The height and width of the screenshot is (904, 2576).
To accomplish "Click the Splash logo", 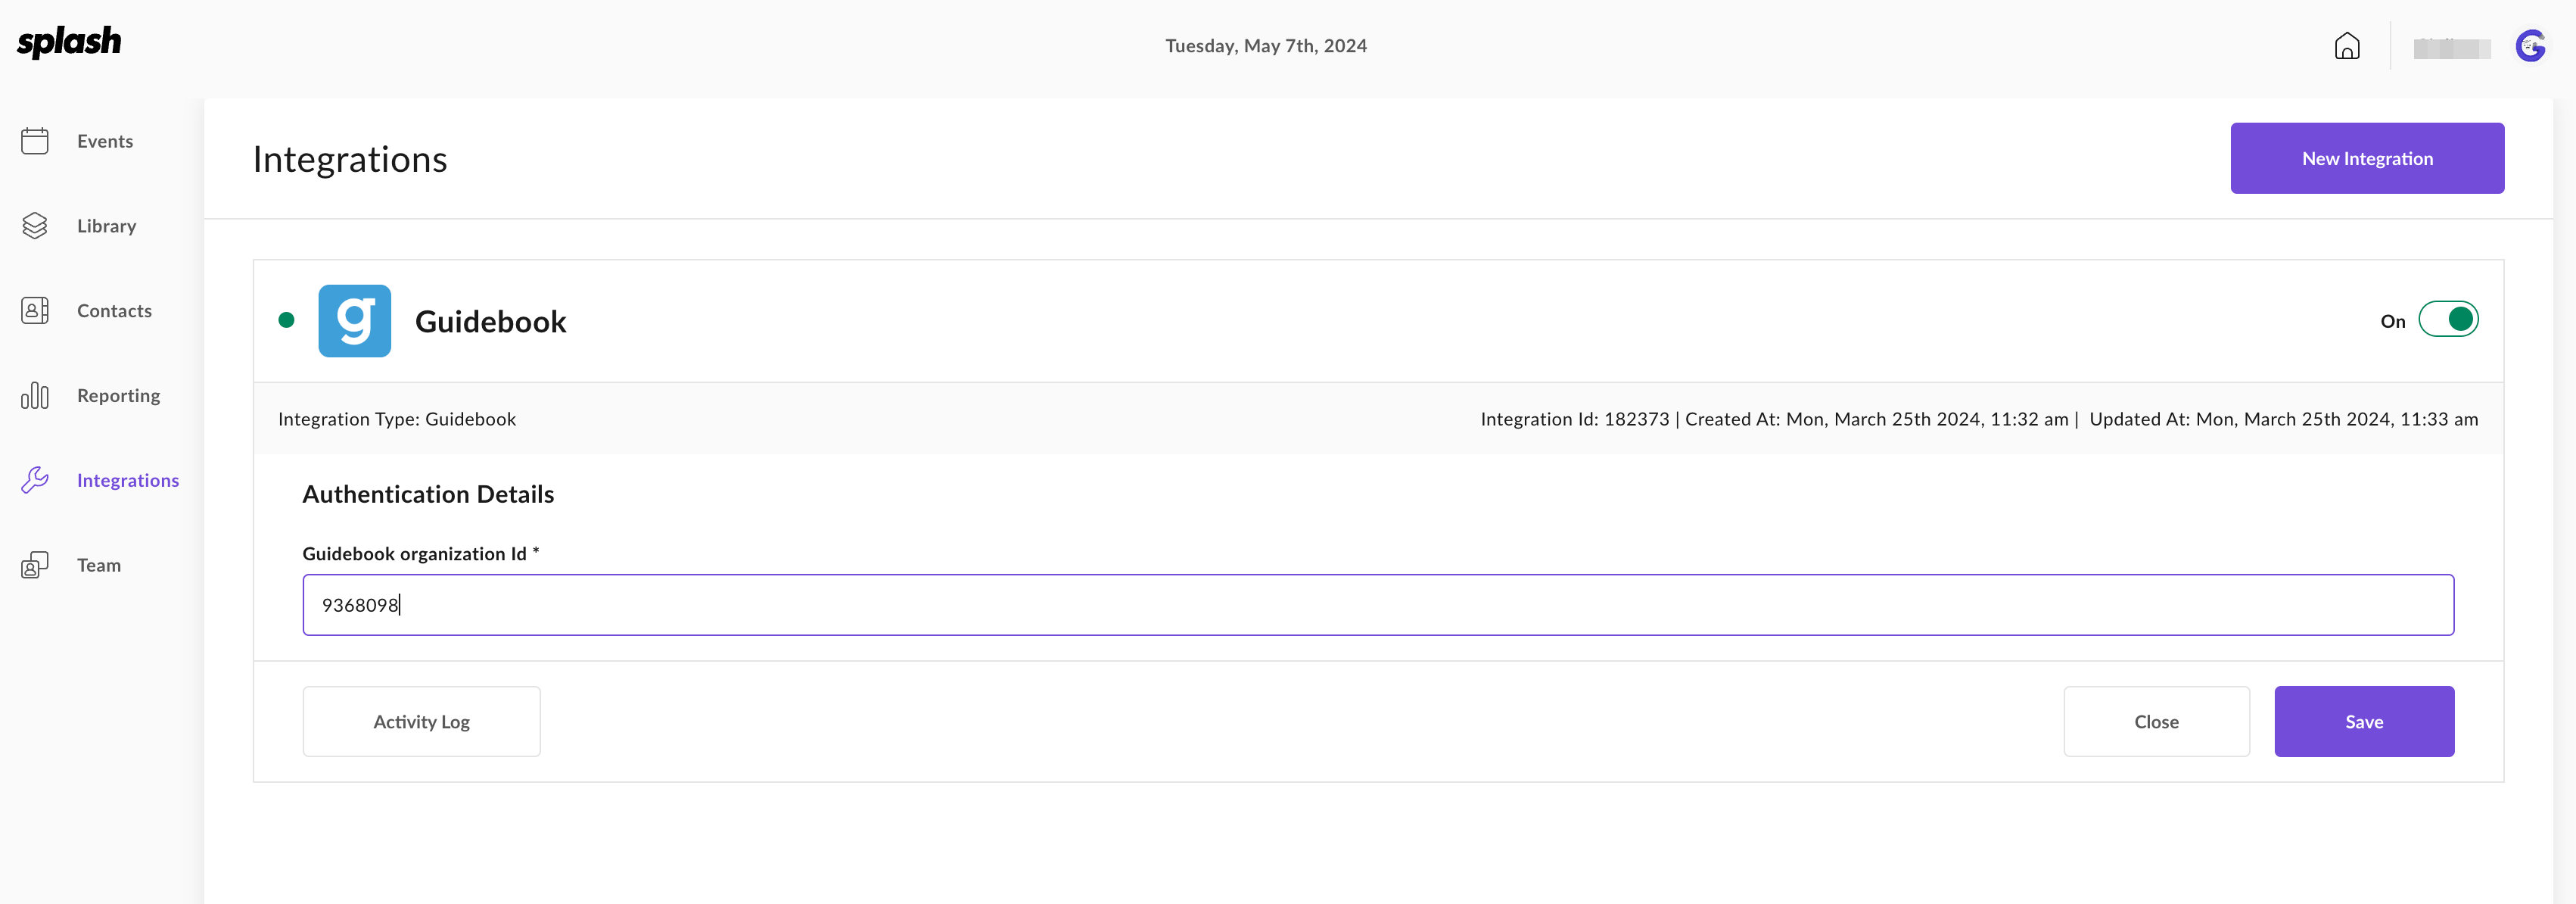I will point(69,41).
